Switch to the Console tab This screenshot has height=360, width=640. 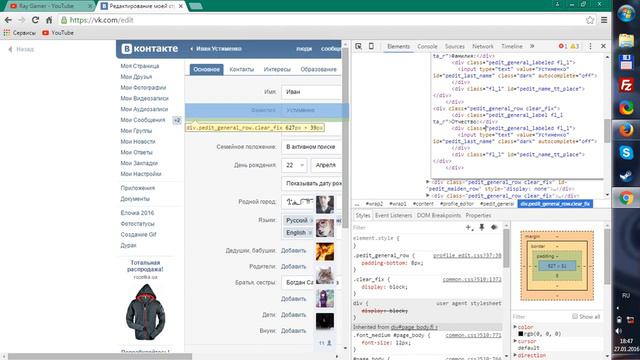(x=427, y=47)
